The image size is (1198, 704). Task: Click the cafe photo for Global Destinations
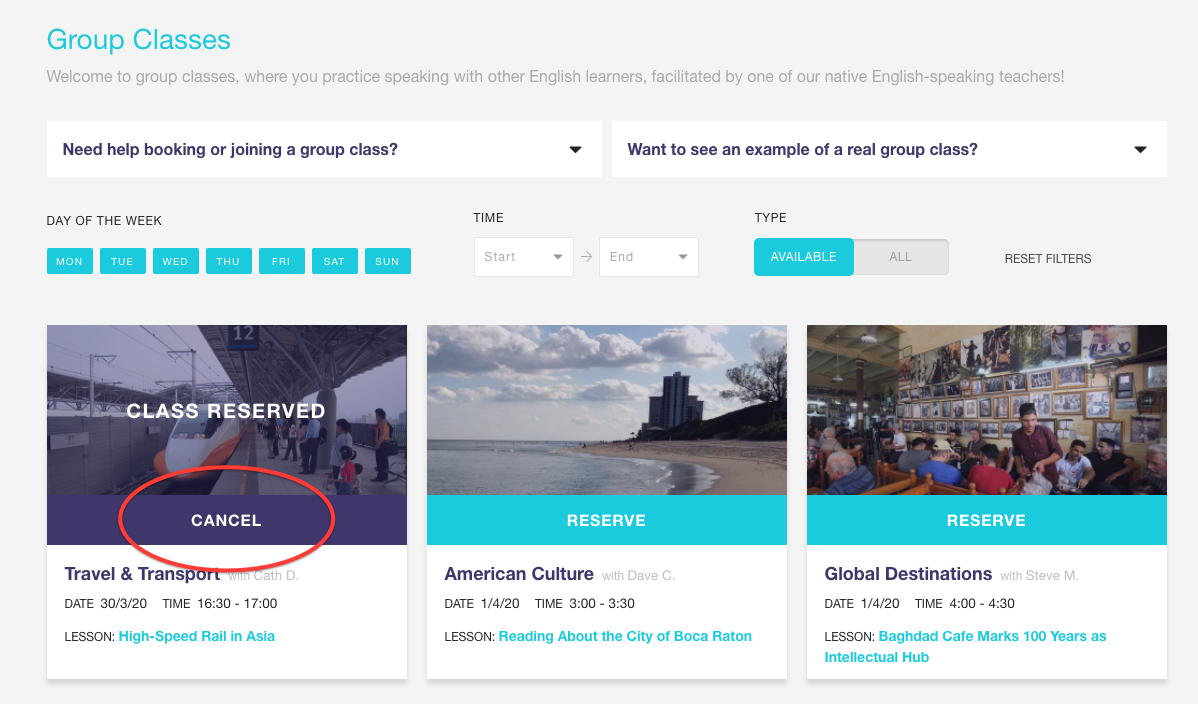coord(986,410)
